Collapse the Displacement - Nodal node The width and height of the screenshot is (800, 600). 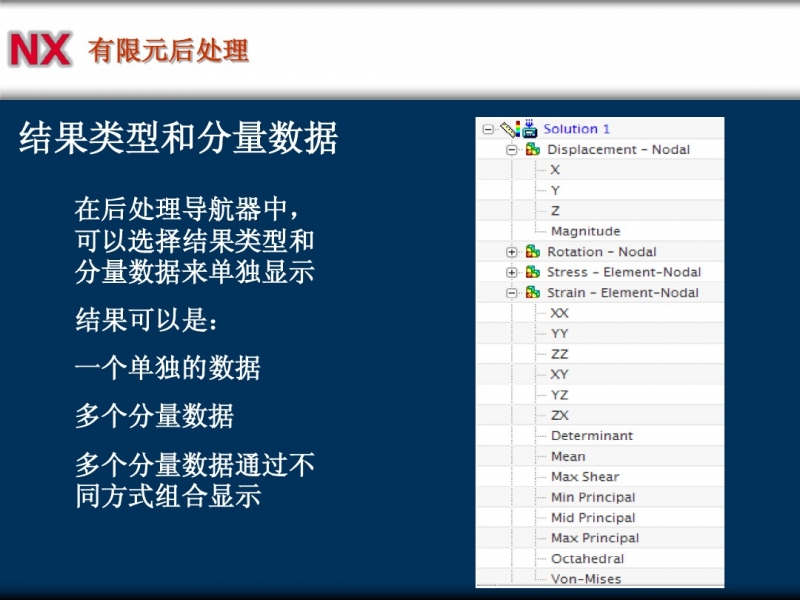point(512,150)
